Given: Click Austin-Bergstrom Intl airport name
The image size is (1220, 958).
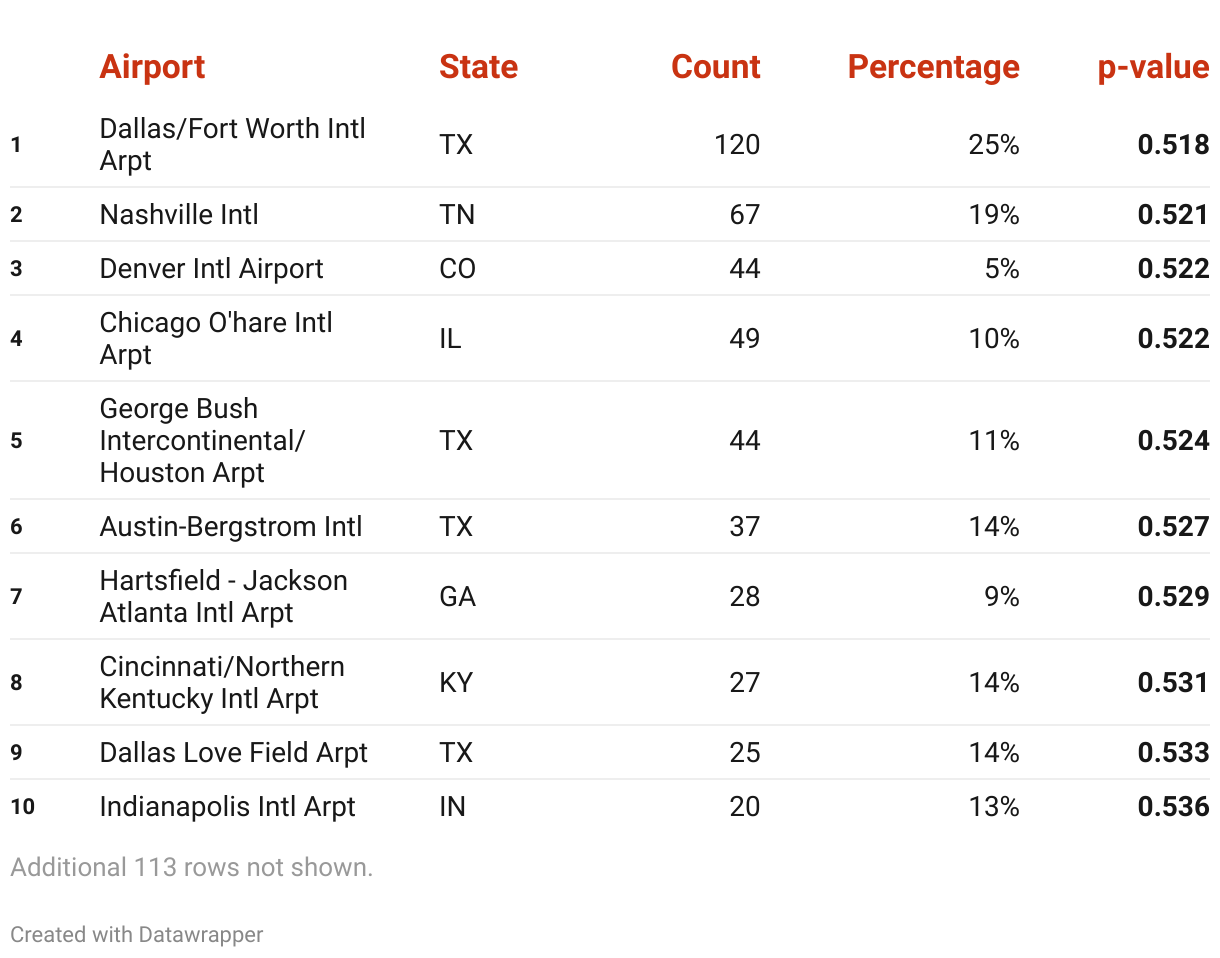Looking at the screenshot, I should tap(231, 527).
